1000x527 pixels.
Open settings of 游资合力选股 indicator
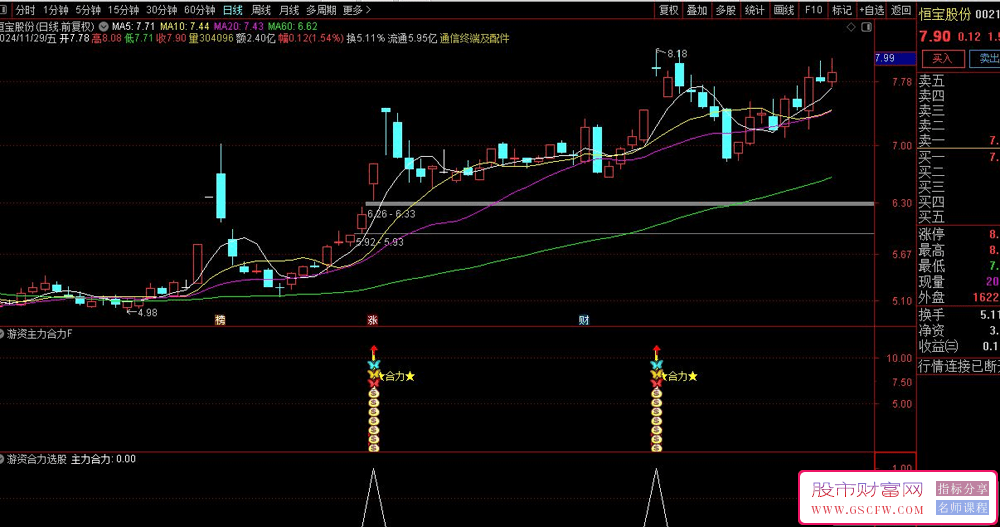2,459
